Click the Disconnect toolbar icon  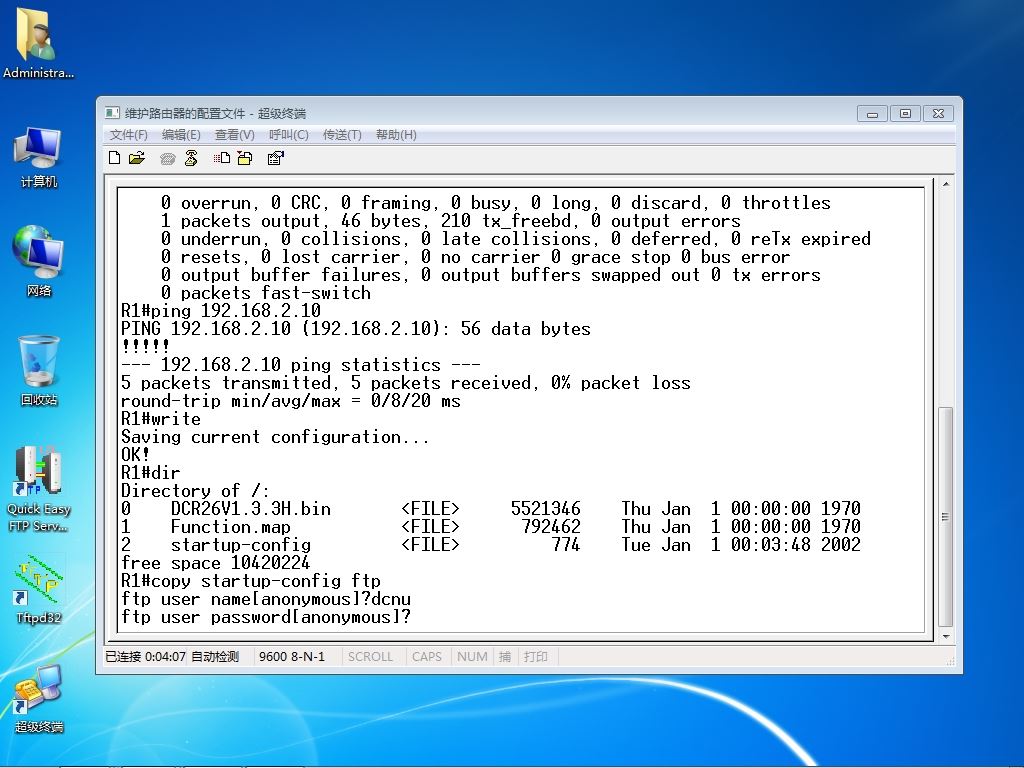pyautogui.click(x=191, y=158)
